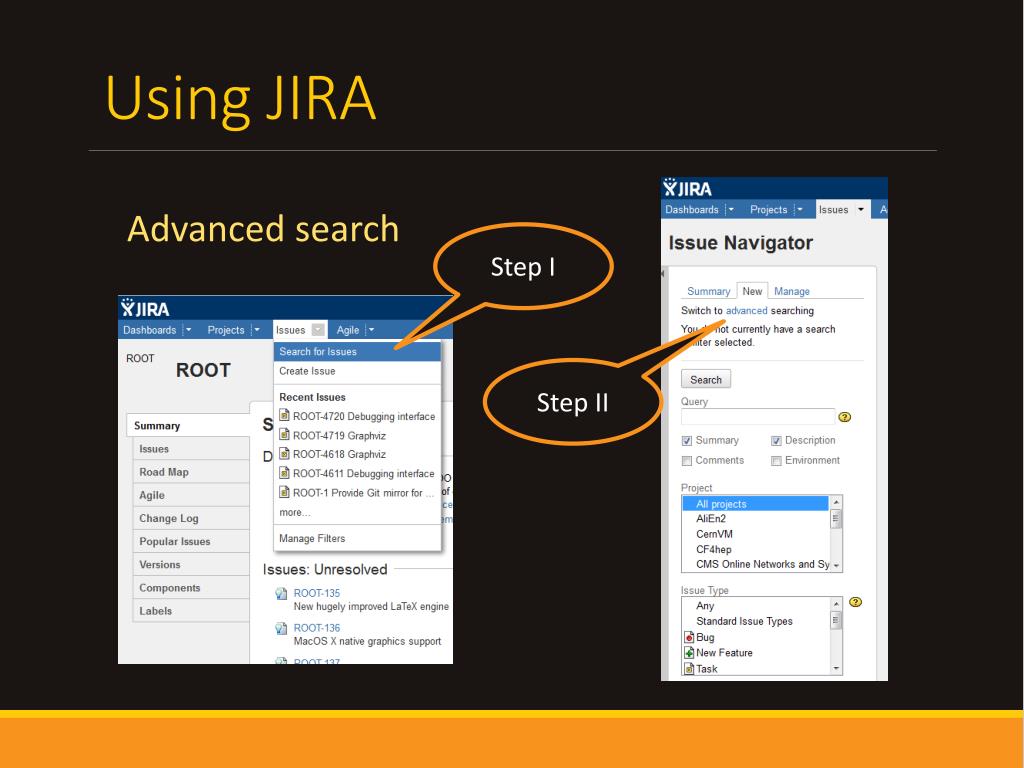The width and height of the screenshot is (1024, 768).
Task: Open the ROOT-135 issue link
Action: pos(317,593)
